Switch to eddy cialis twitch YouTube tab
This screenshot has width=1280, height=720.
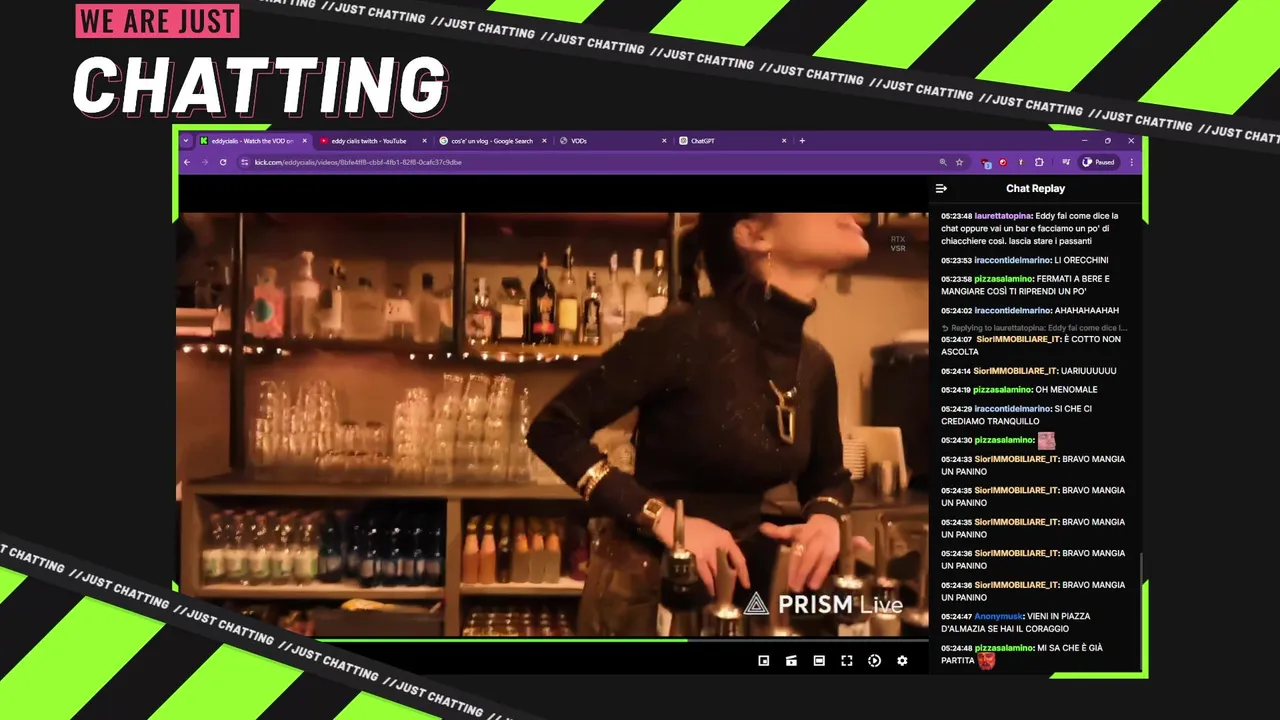pyautogui.click(x=373, y=141)
